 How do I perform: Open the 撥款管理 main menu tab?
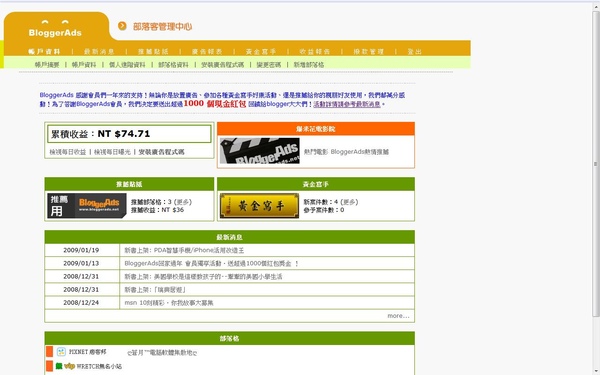(368, 52)
